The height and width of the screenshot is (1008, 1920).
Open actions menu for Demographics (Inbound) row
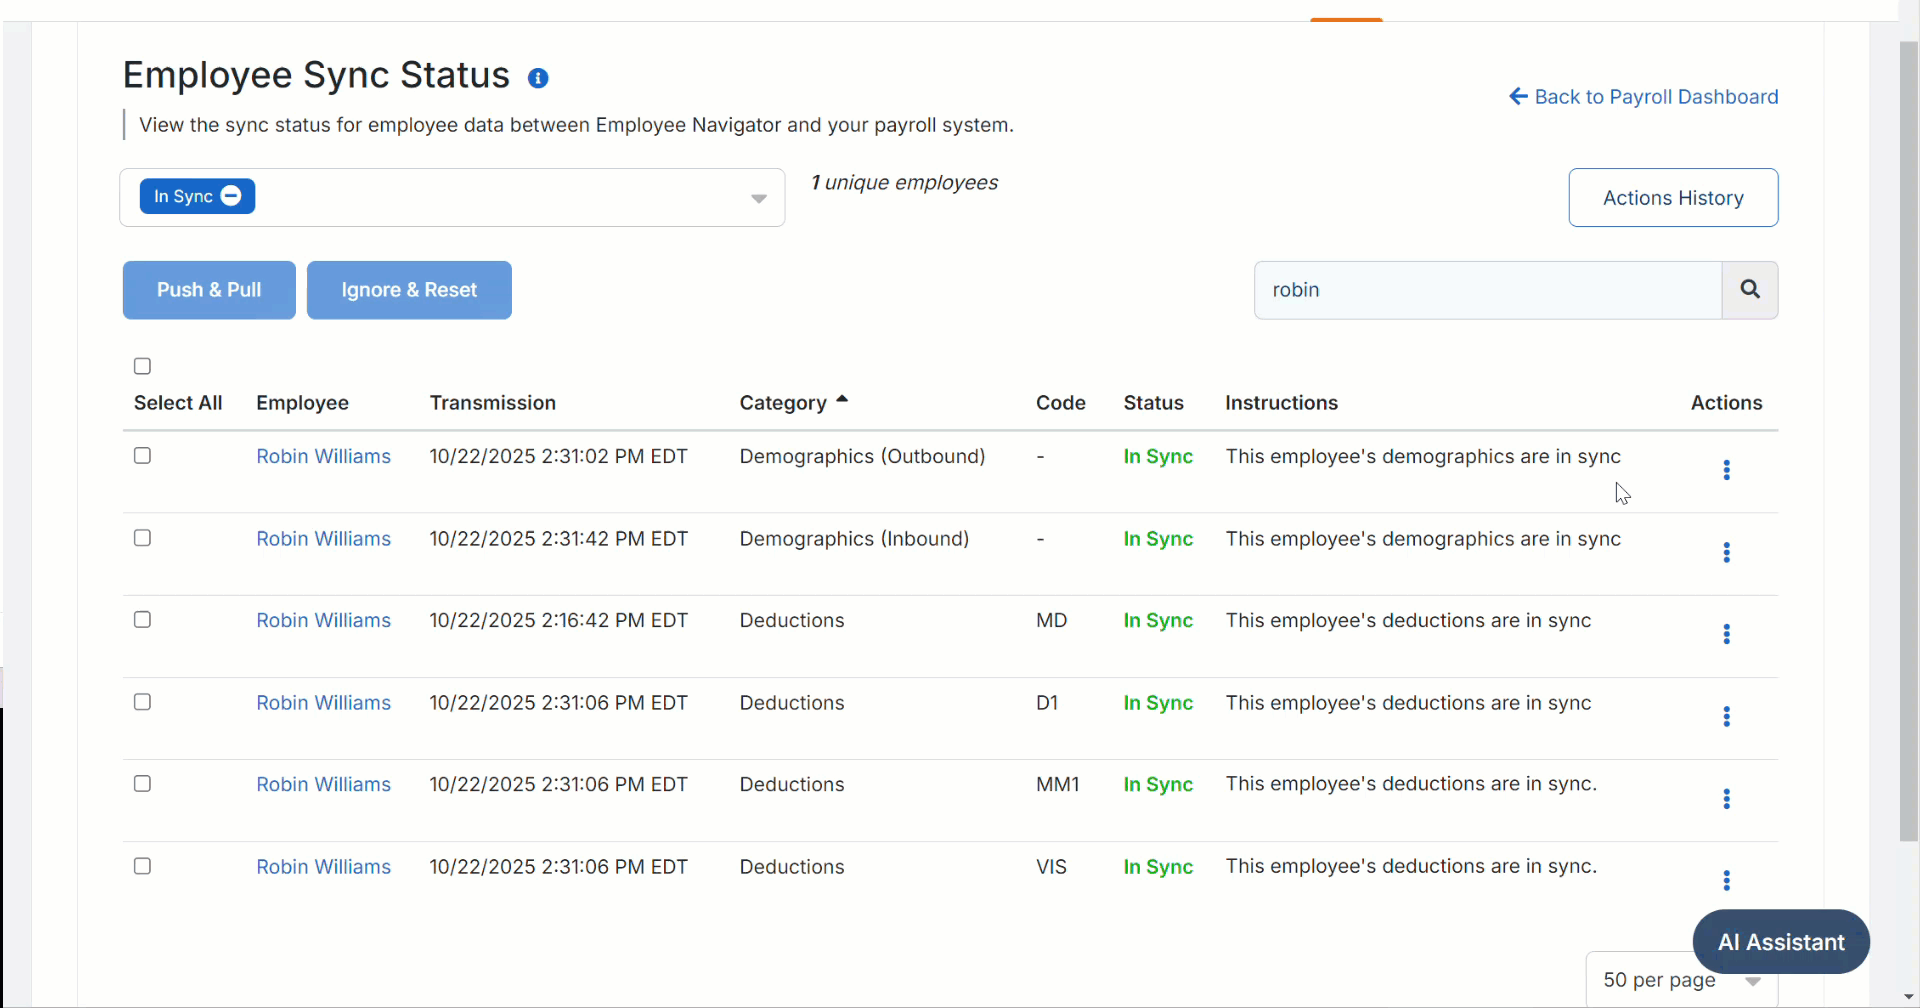click(1726, 552)
